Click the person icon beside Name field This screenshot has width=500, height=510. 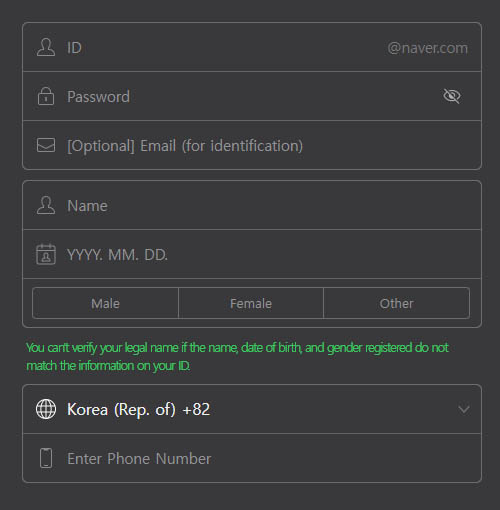46,205
